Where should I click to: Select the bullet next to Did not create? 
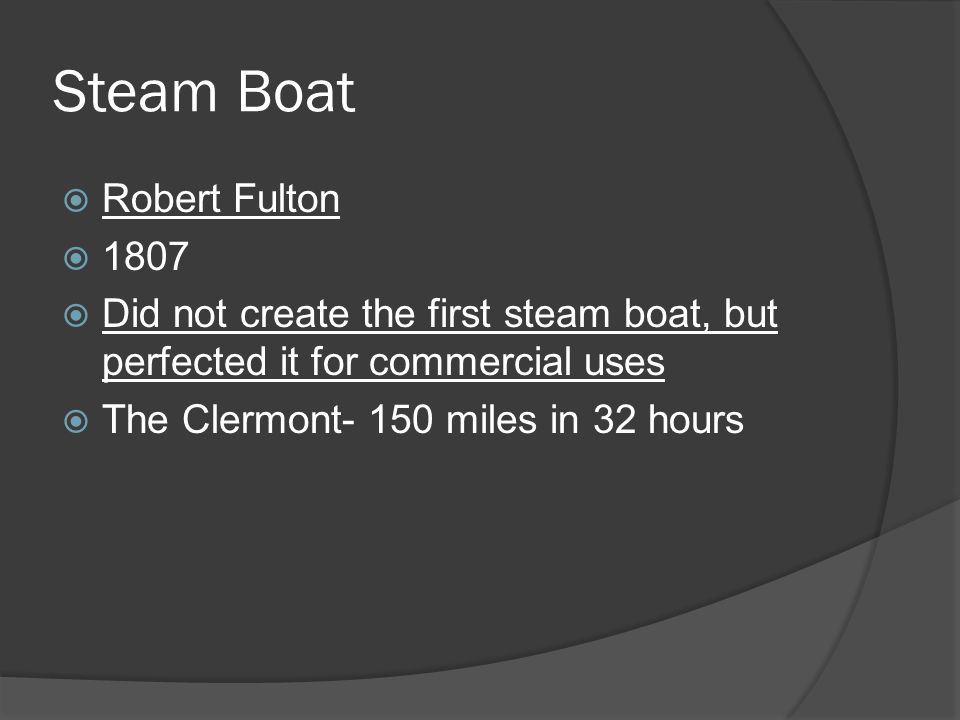point(76,315)
